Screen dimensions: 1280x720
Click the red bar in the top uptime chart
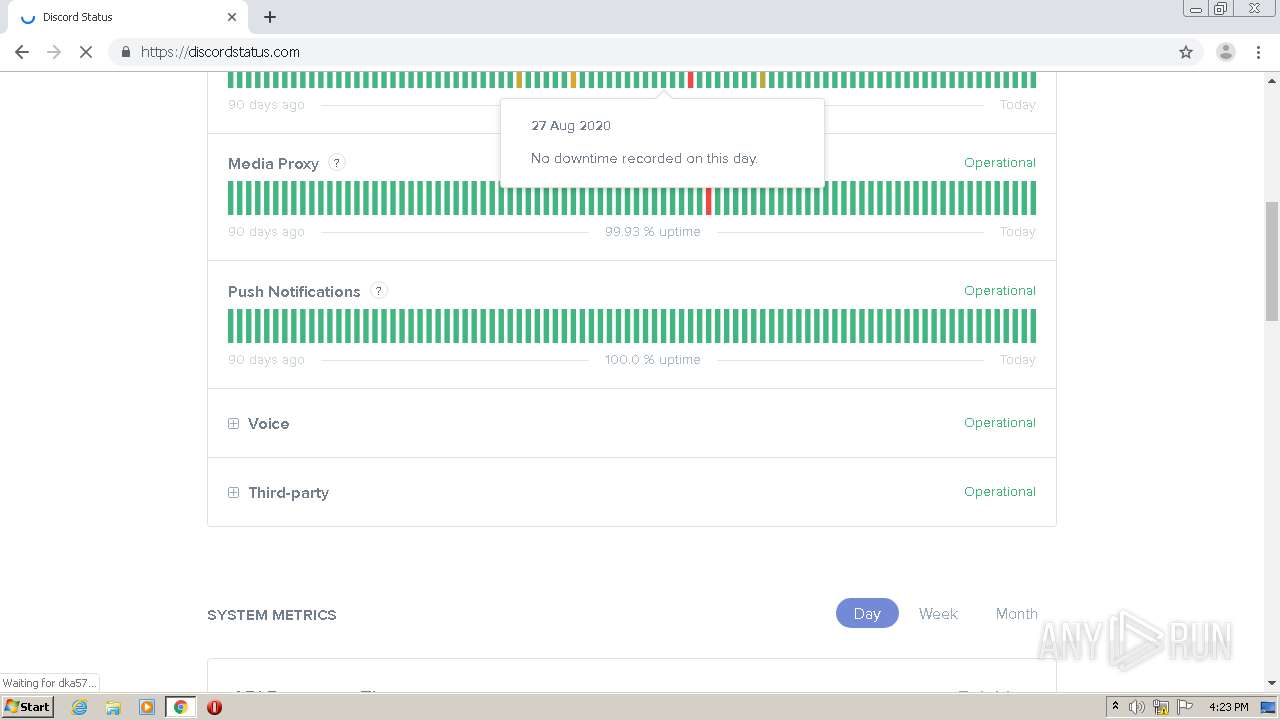[x=690, y=80]
